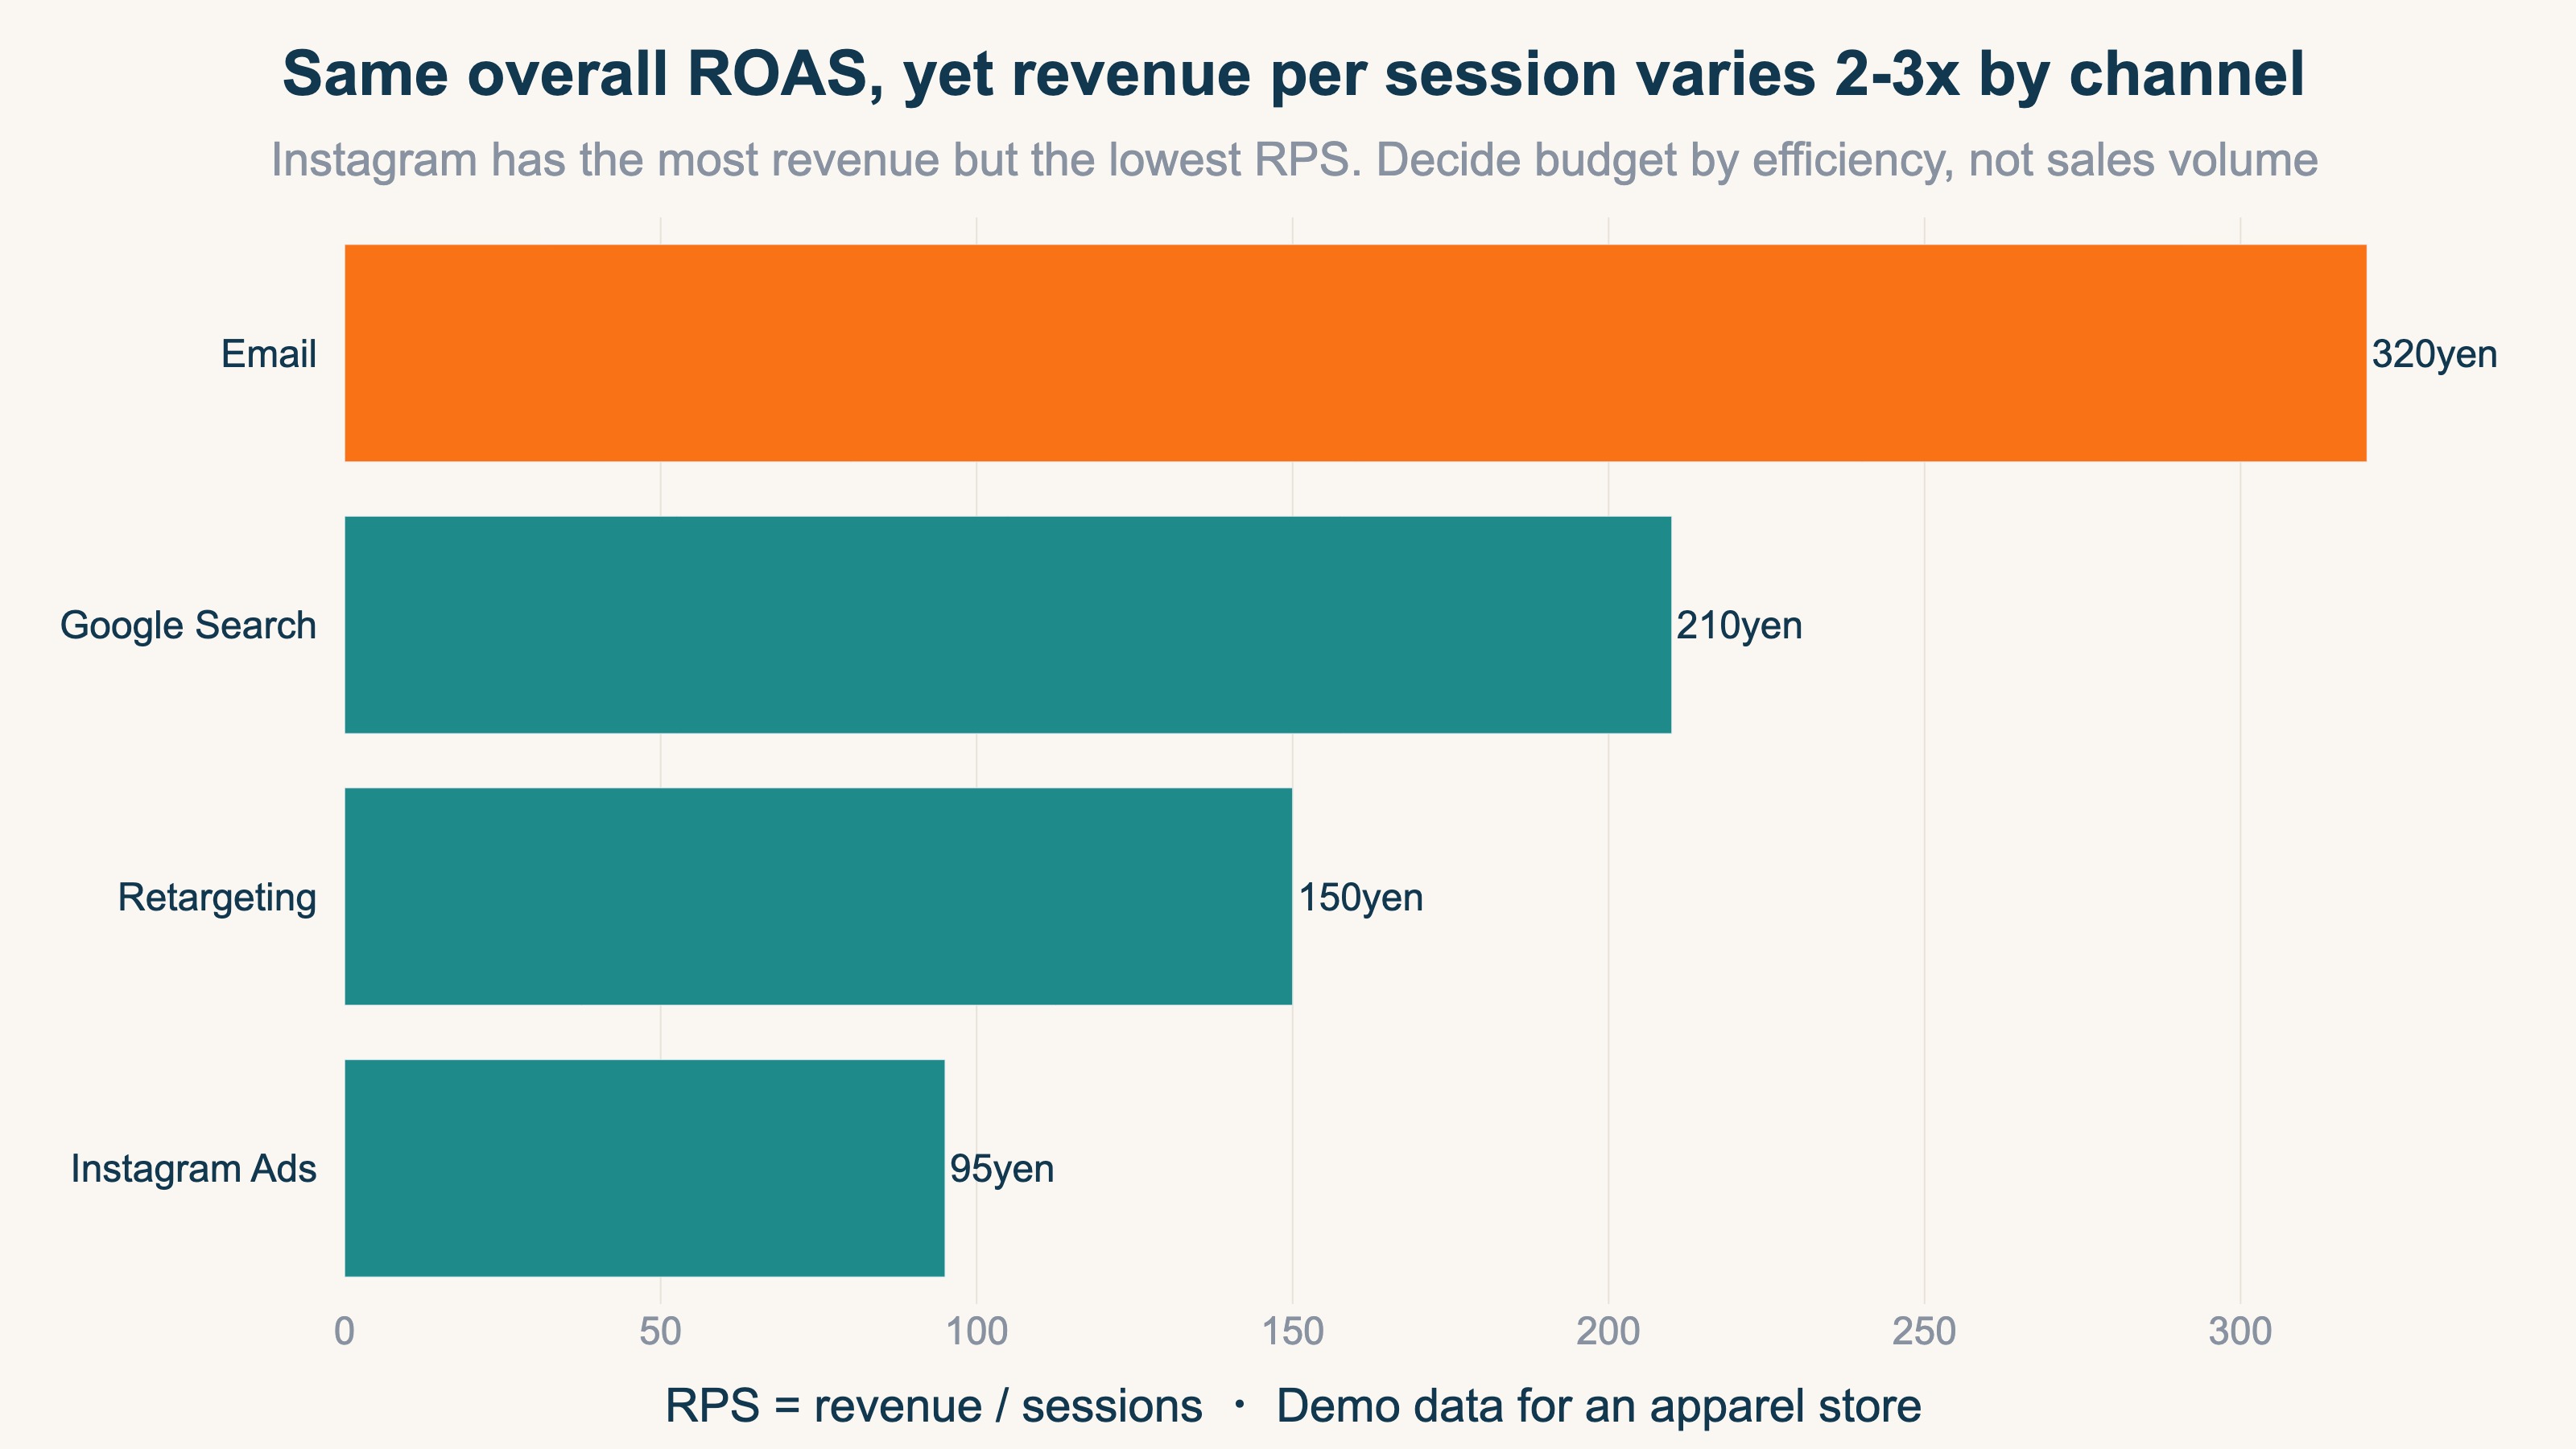The image size is (2576, 1449).
Task: Select the "Email" axis label
Action: click(x=269, y=354)
